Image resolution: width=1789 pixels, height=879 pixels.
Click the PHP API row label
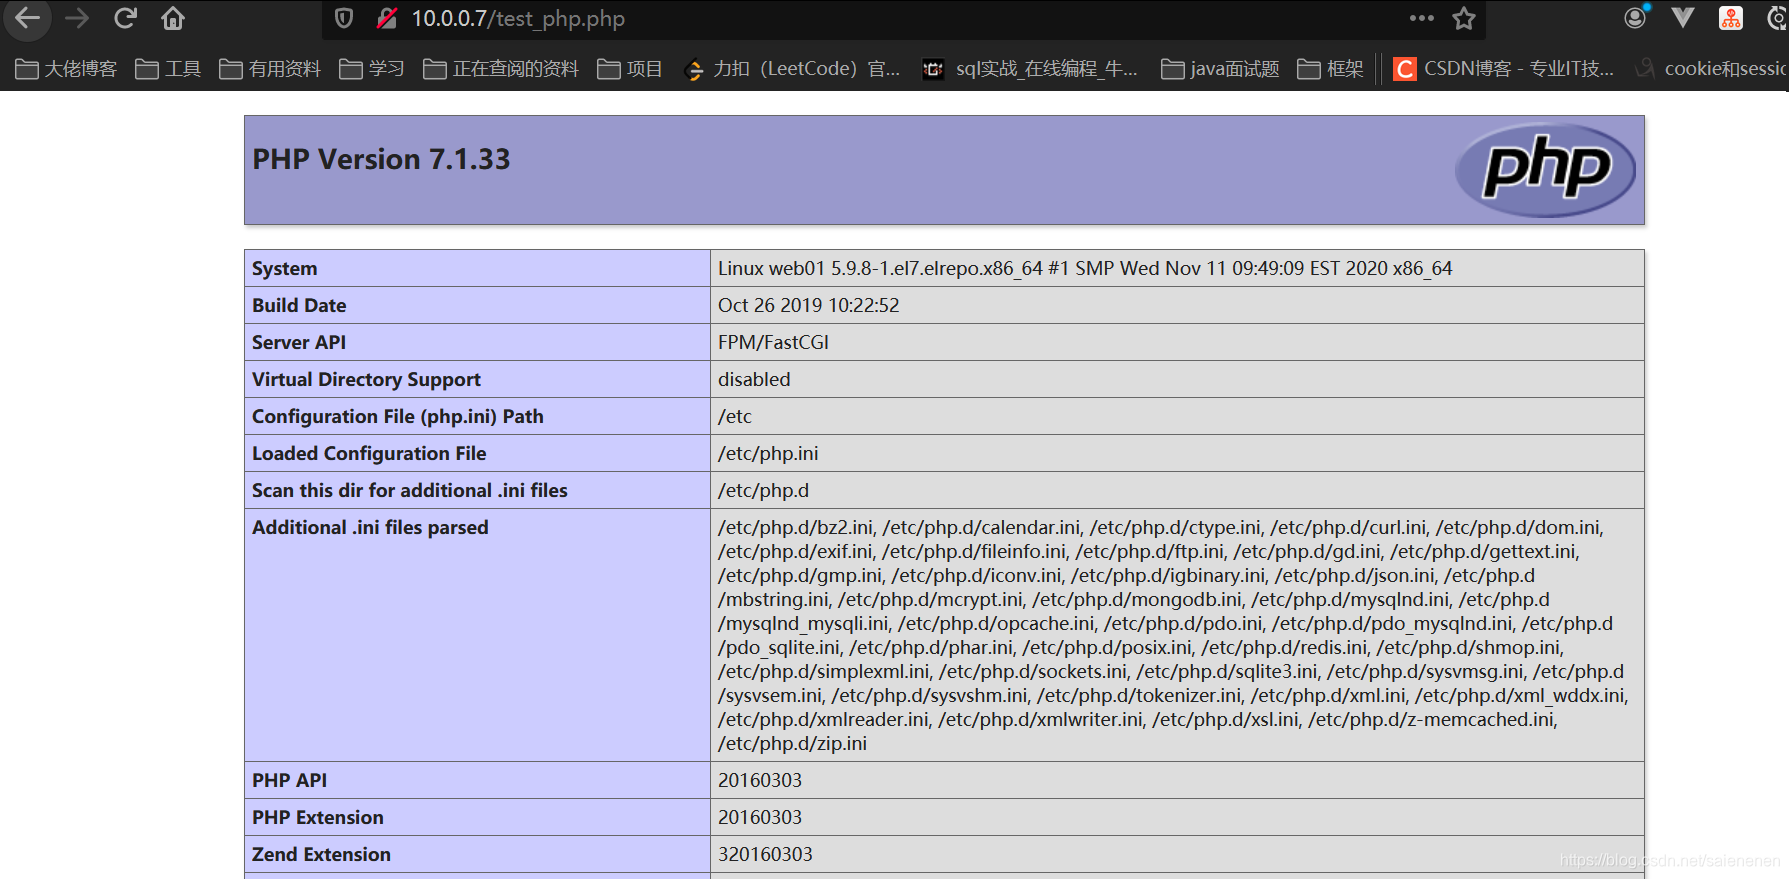tap(289, 780)
